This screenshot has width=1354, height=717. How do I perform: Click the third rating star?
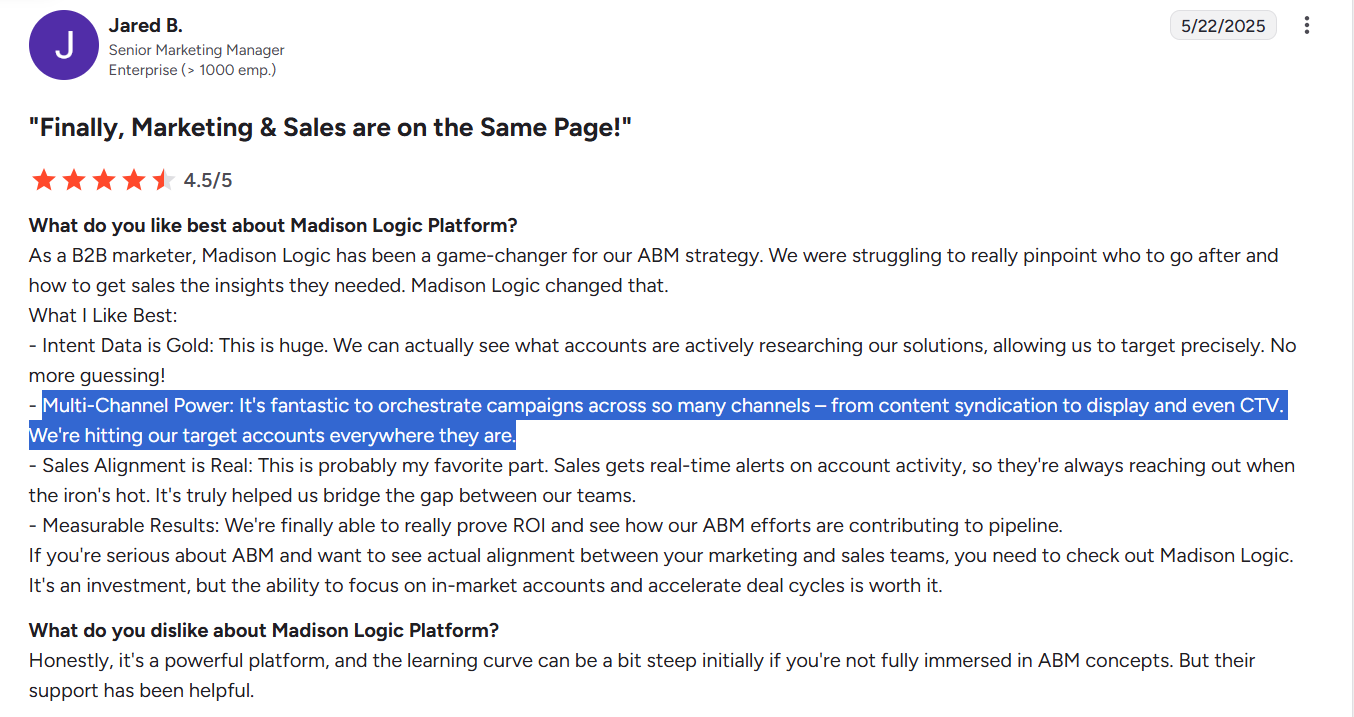103,180
